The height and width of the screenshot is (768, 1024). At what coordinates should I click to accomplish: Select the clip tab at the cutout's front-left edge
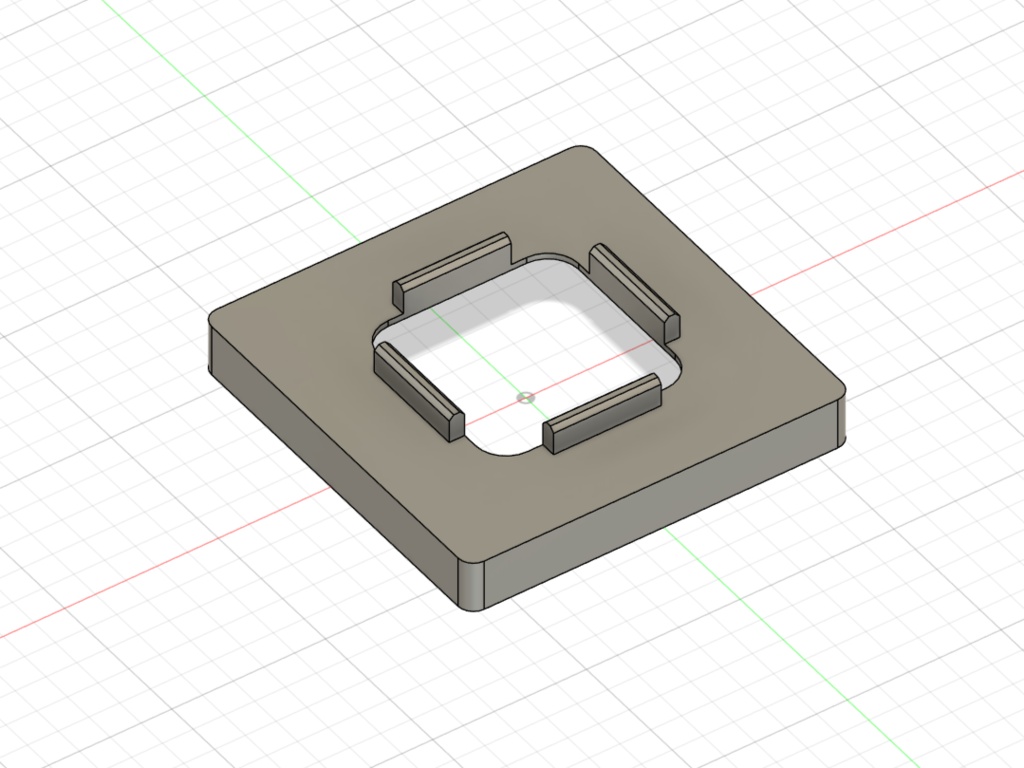tap(419, 391)
